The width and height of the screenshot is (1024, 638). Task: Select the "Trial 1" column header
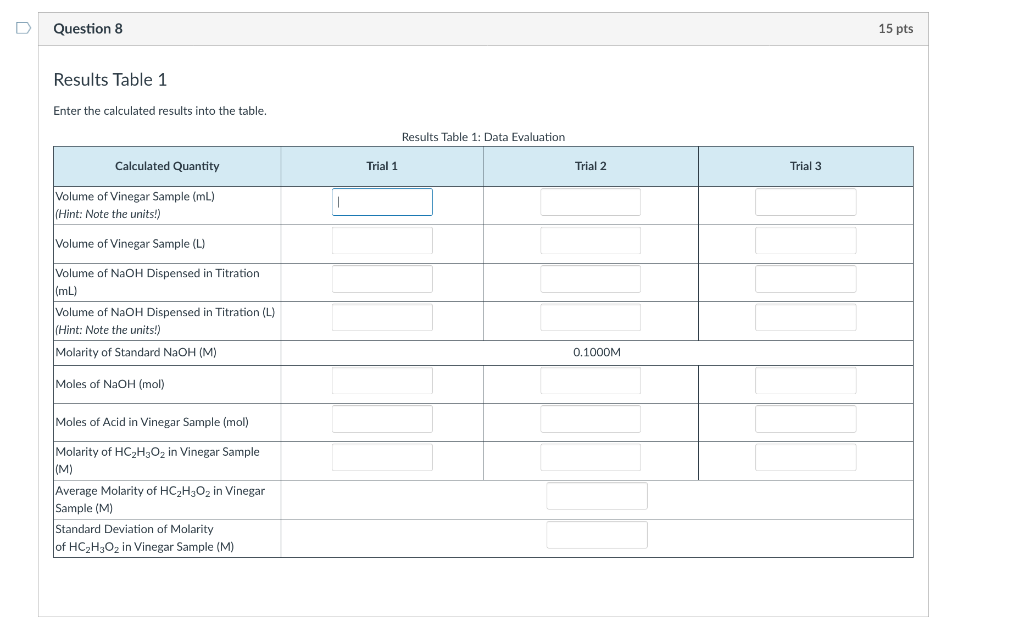(382, 166)
